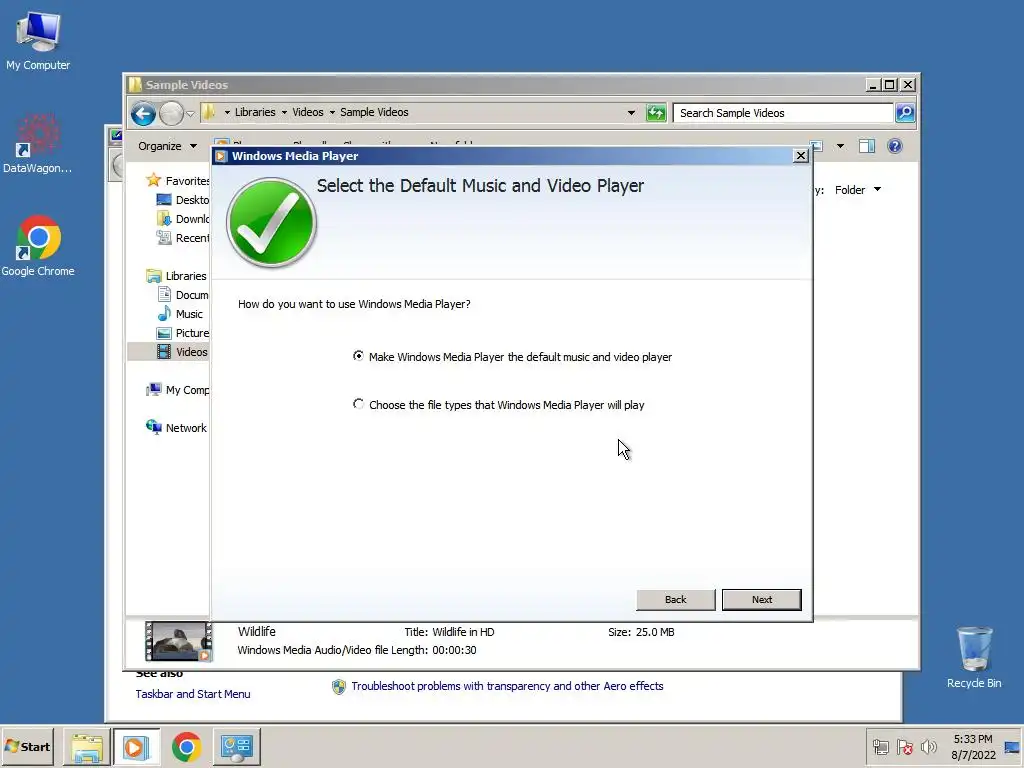Open recent pages dropdown beside navigation arrows
Viewport: 1024px width, 768px height.
190,114
